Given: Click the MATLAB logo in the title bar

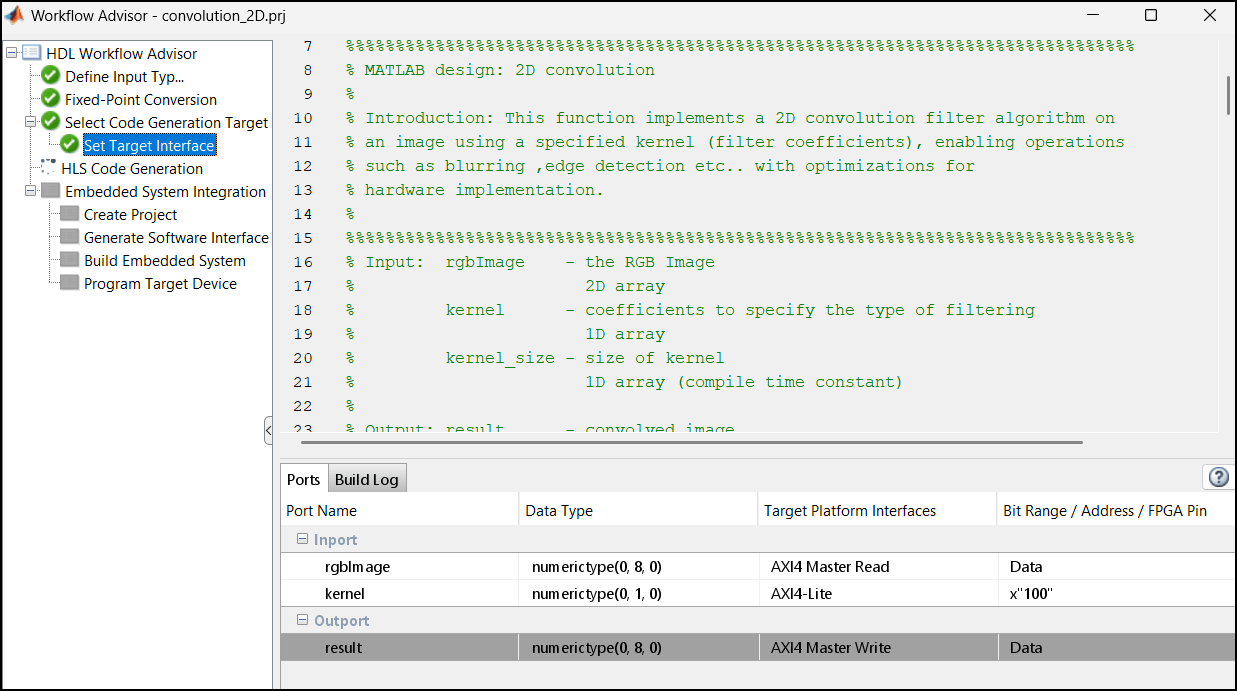Looking at the screenshot, I should coord(14,16).
